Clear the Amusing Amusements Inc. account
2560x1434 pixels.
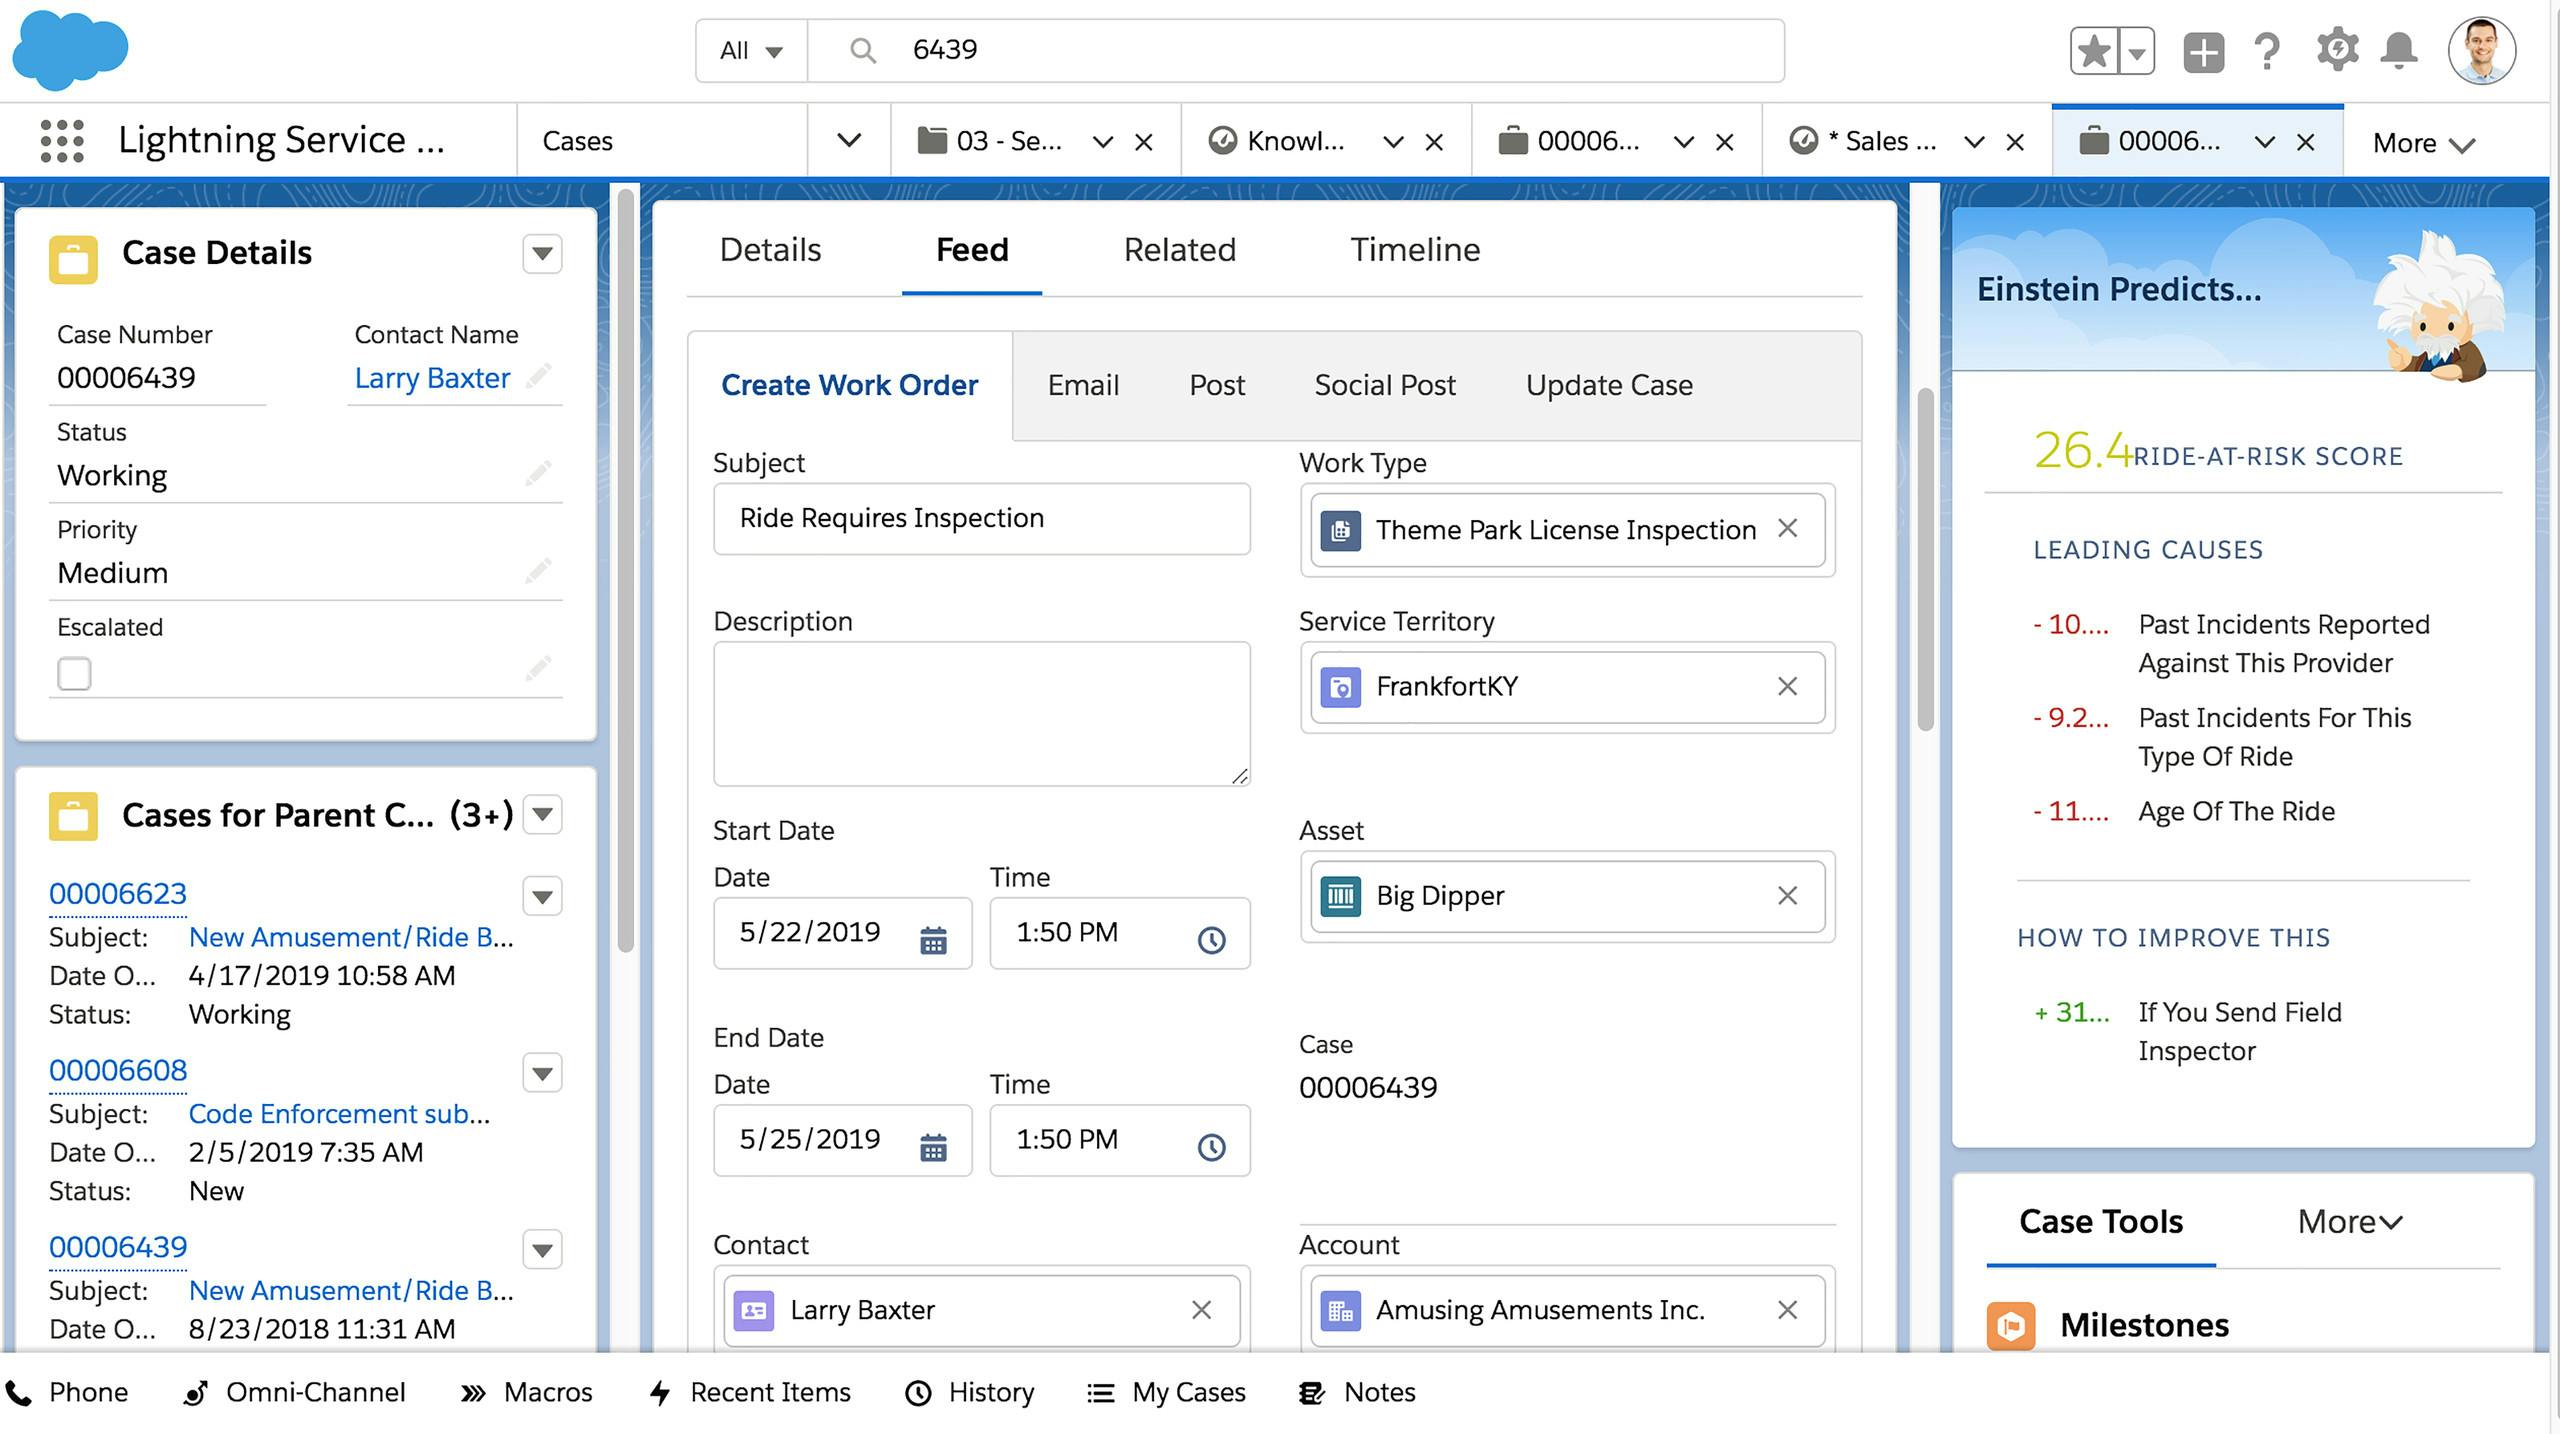[x=1787, y=1309]
